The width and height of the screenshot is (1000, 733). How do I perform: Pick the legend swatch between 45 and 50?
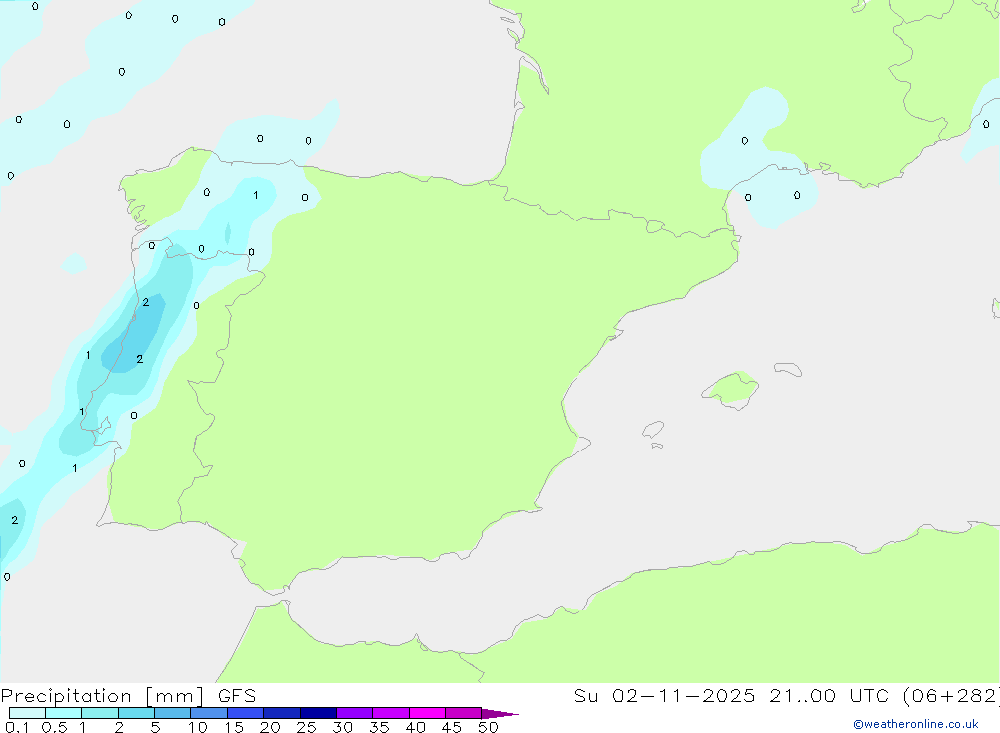pyautogui.click(x=463, y=713)
